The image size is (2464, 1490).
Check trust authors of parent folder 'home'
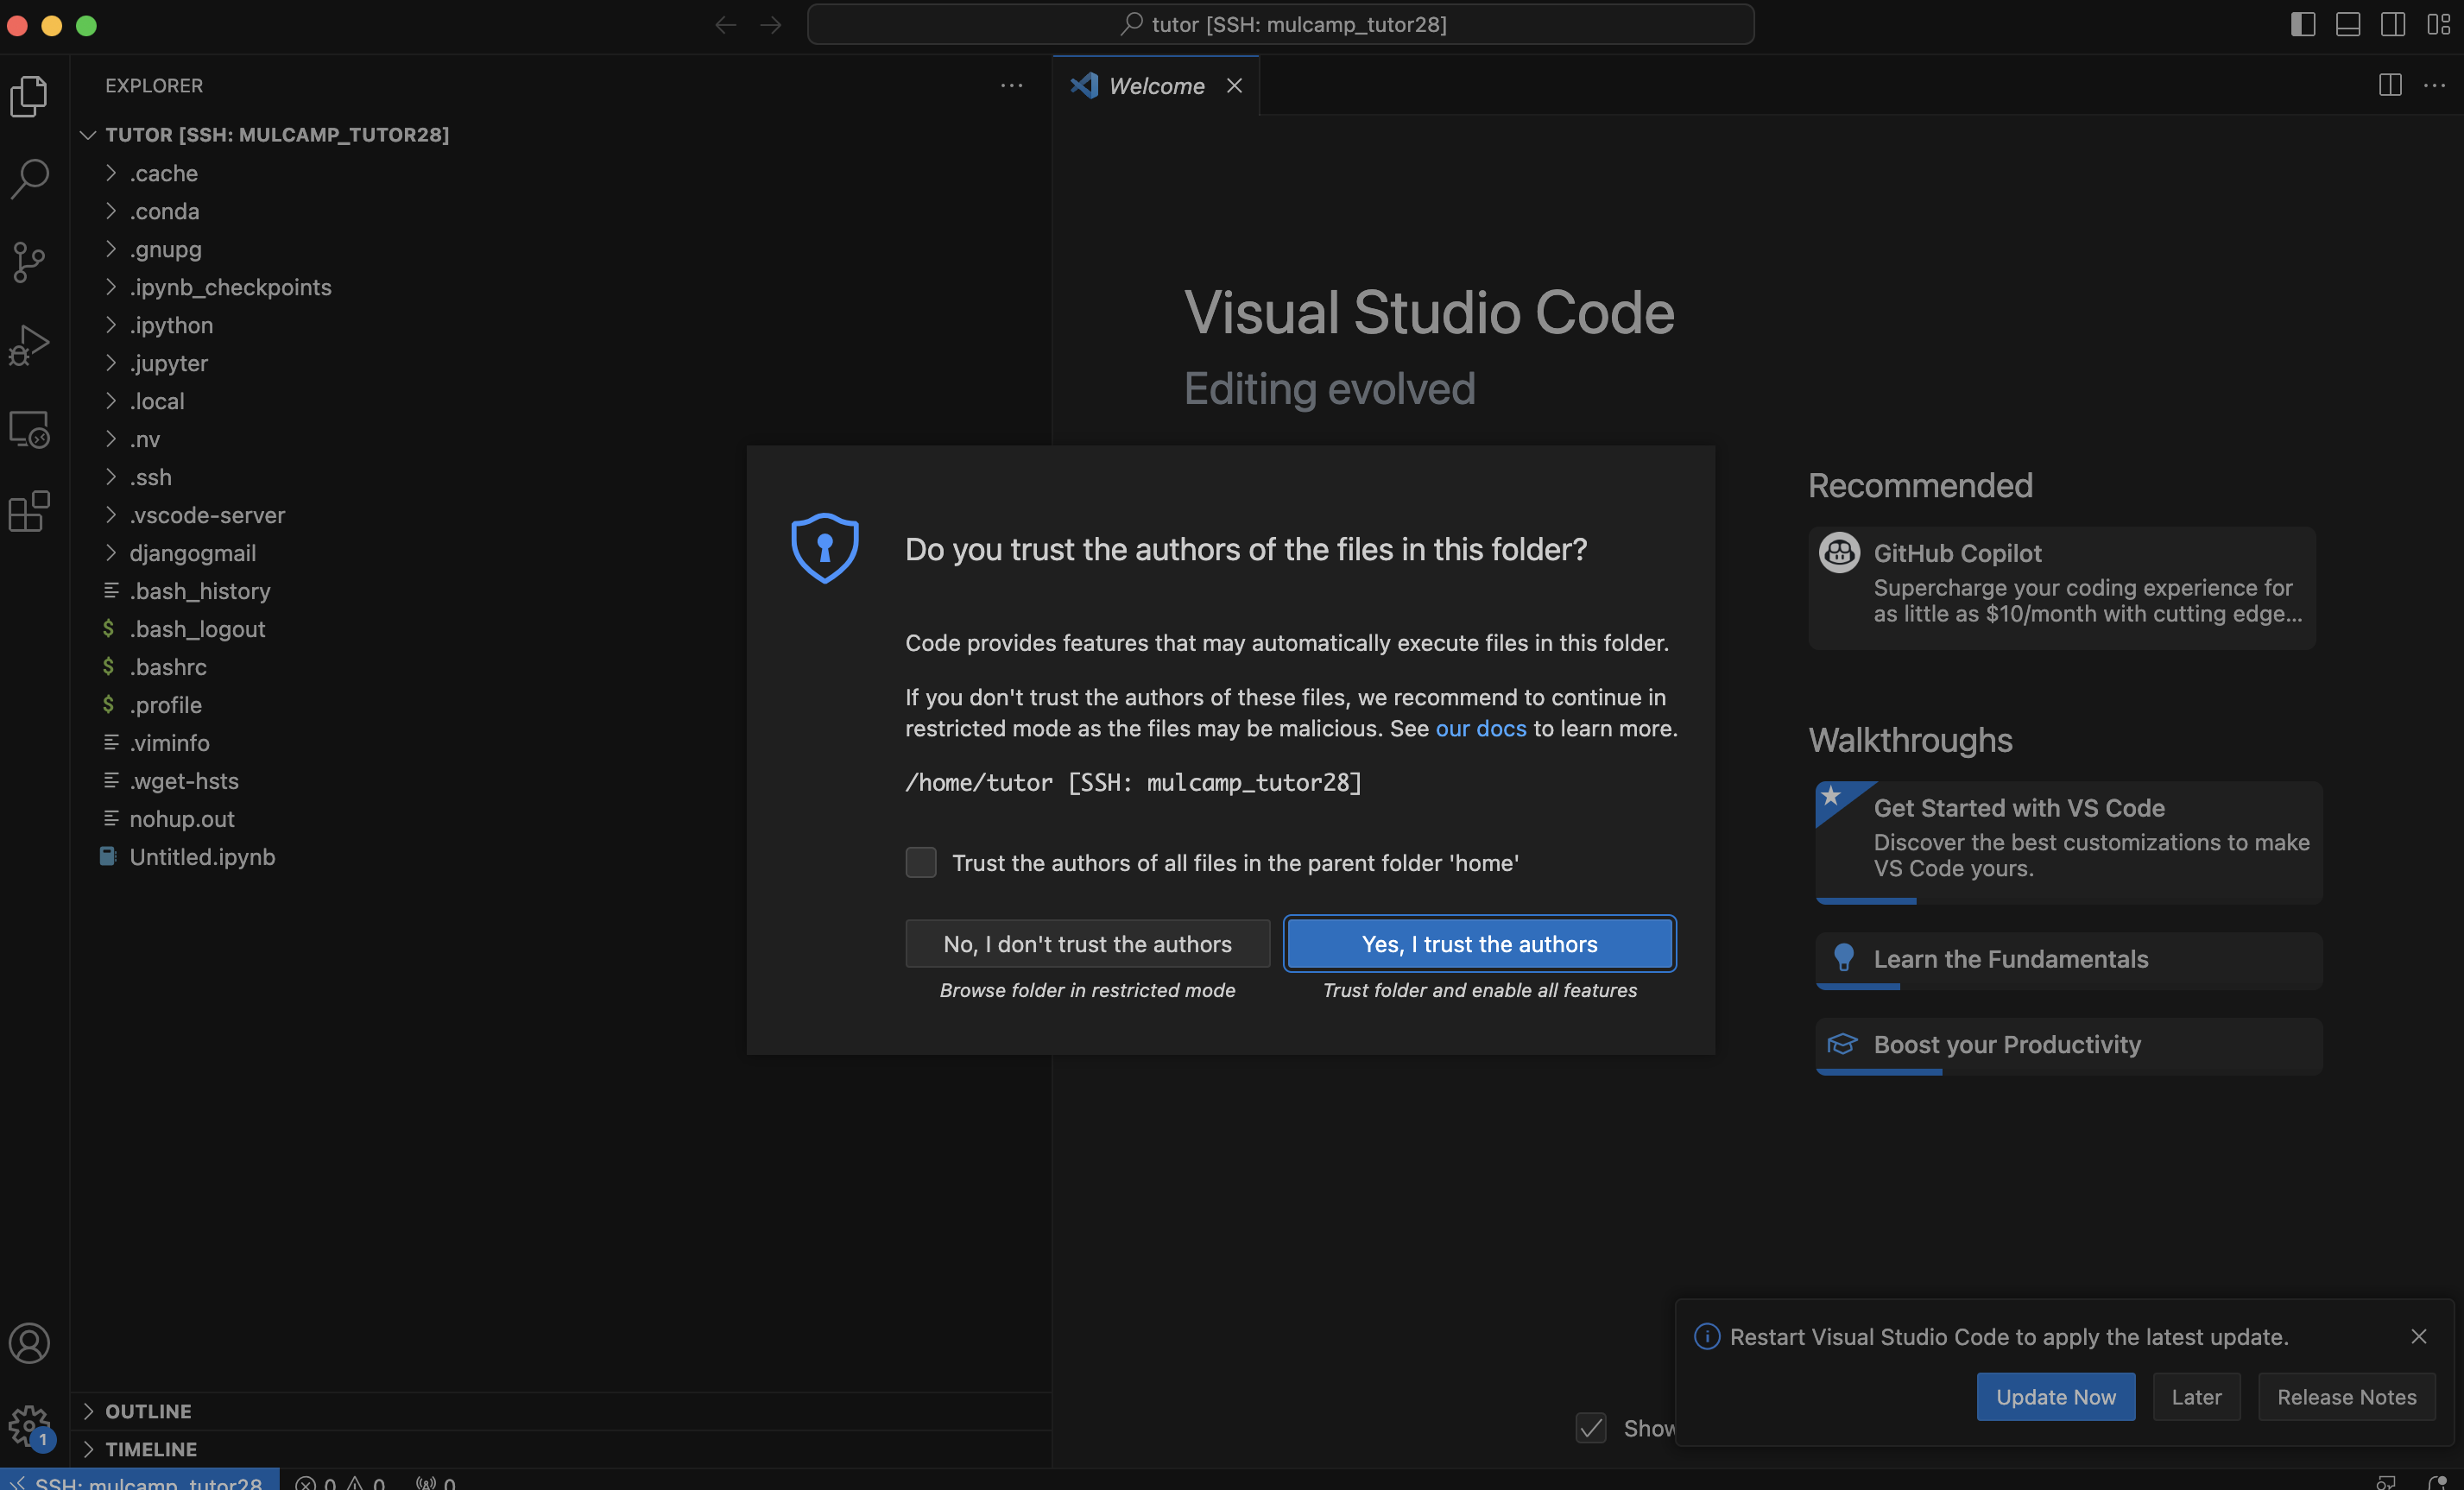tap(920, 862)
